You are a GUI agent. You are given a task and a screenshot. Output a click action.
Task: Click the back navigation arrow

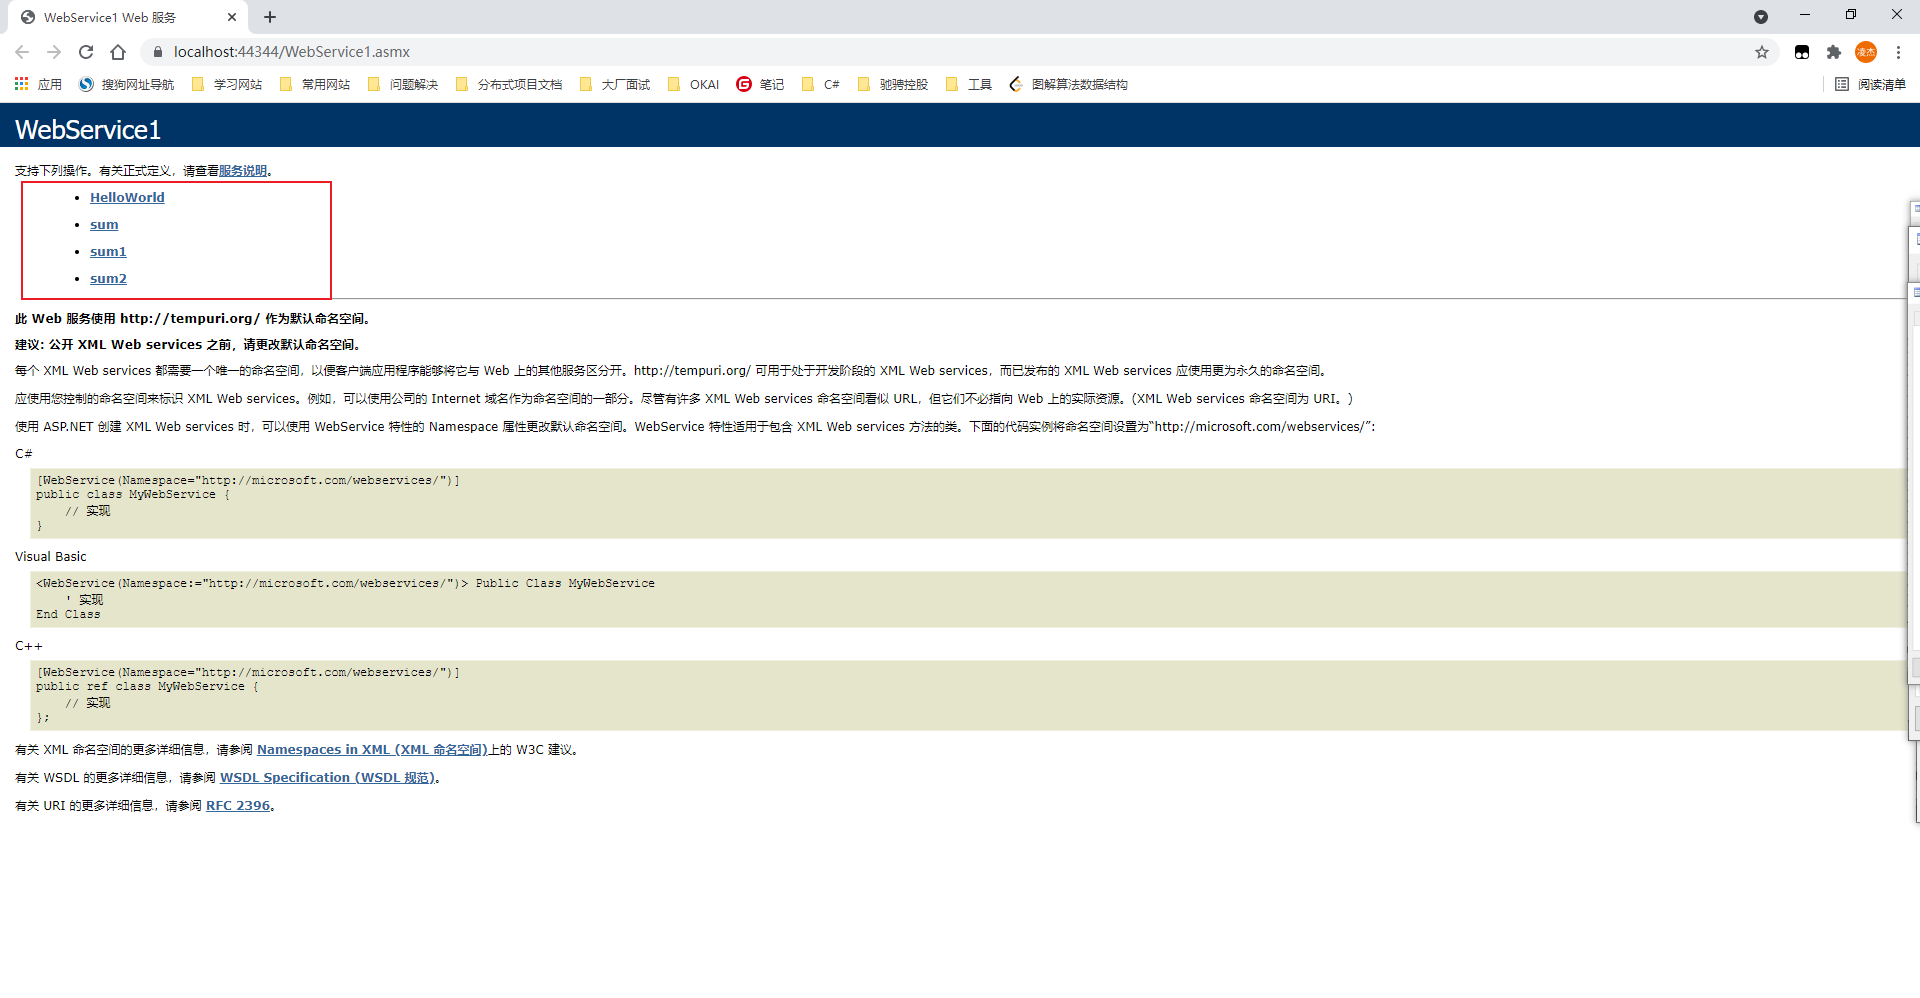(x=22, y=51)
